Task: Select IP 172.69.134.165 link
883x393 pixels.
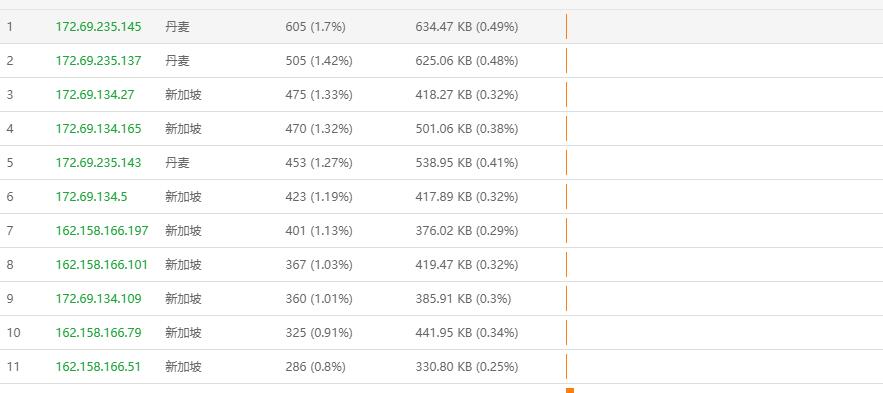Action: tap(99, 128)
